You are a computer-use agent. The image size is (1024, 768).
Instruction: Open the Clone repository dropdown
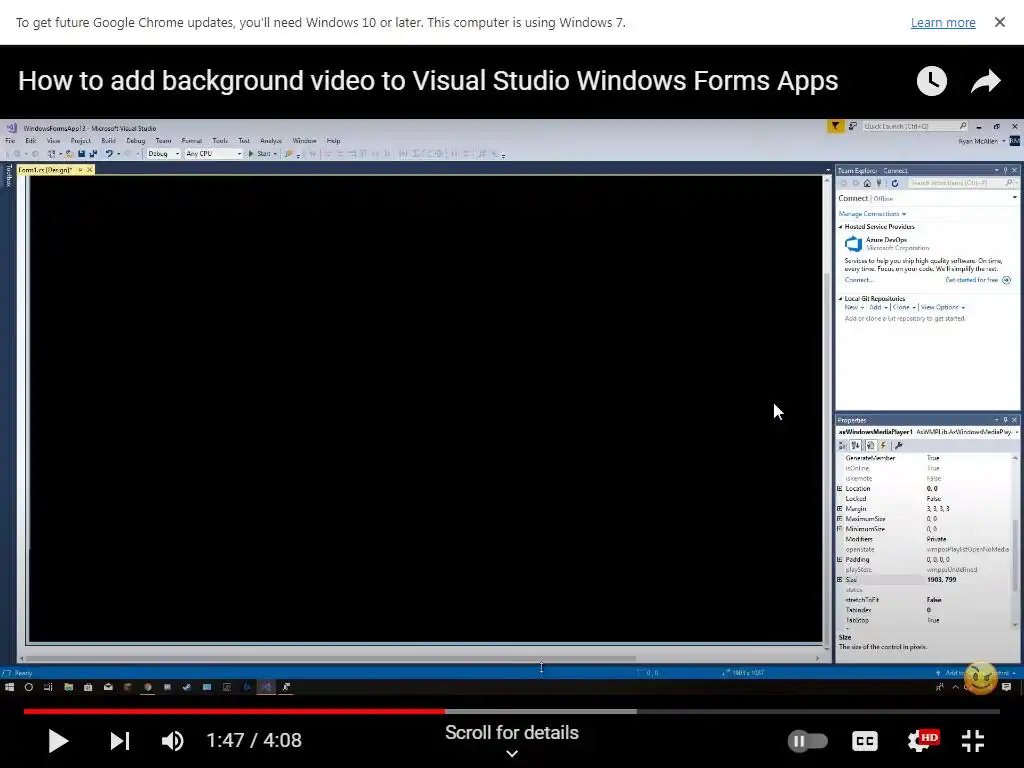pyautogui.click(x=904, y=307)
